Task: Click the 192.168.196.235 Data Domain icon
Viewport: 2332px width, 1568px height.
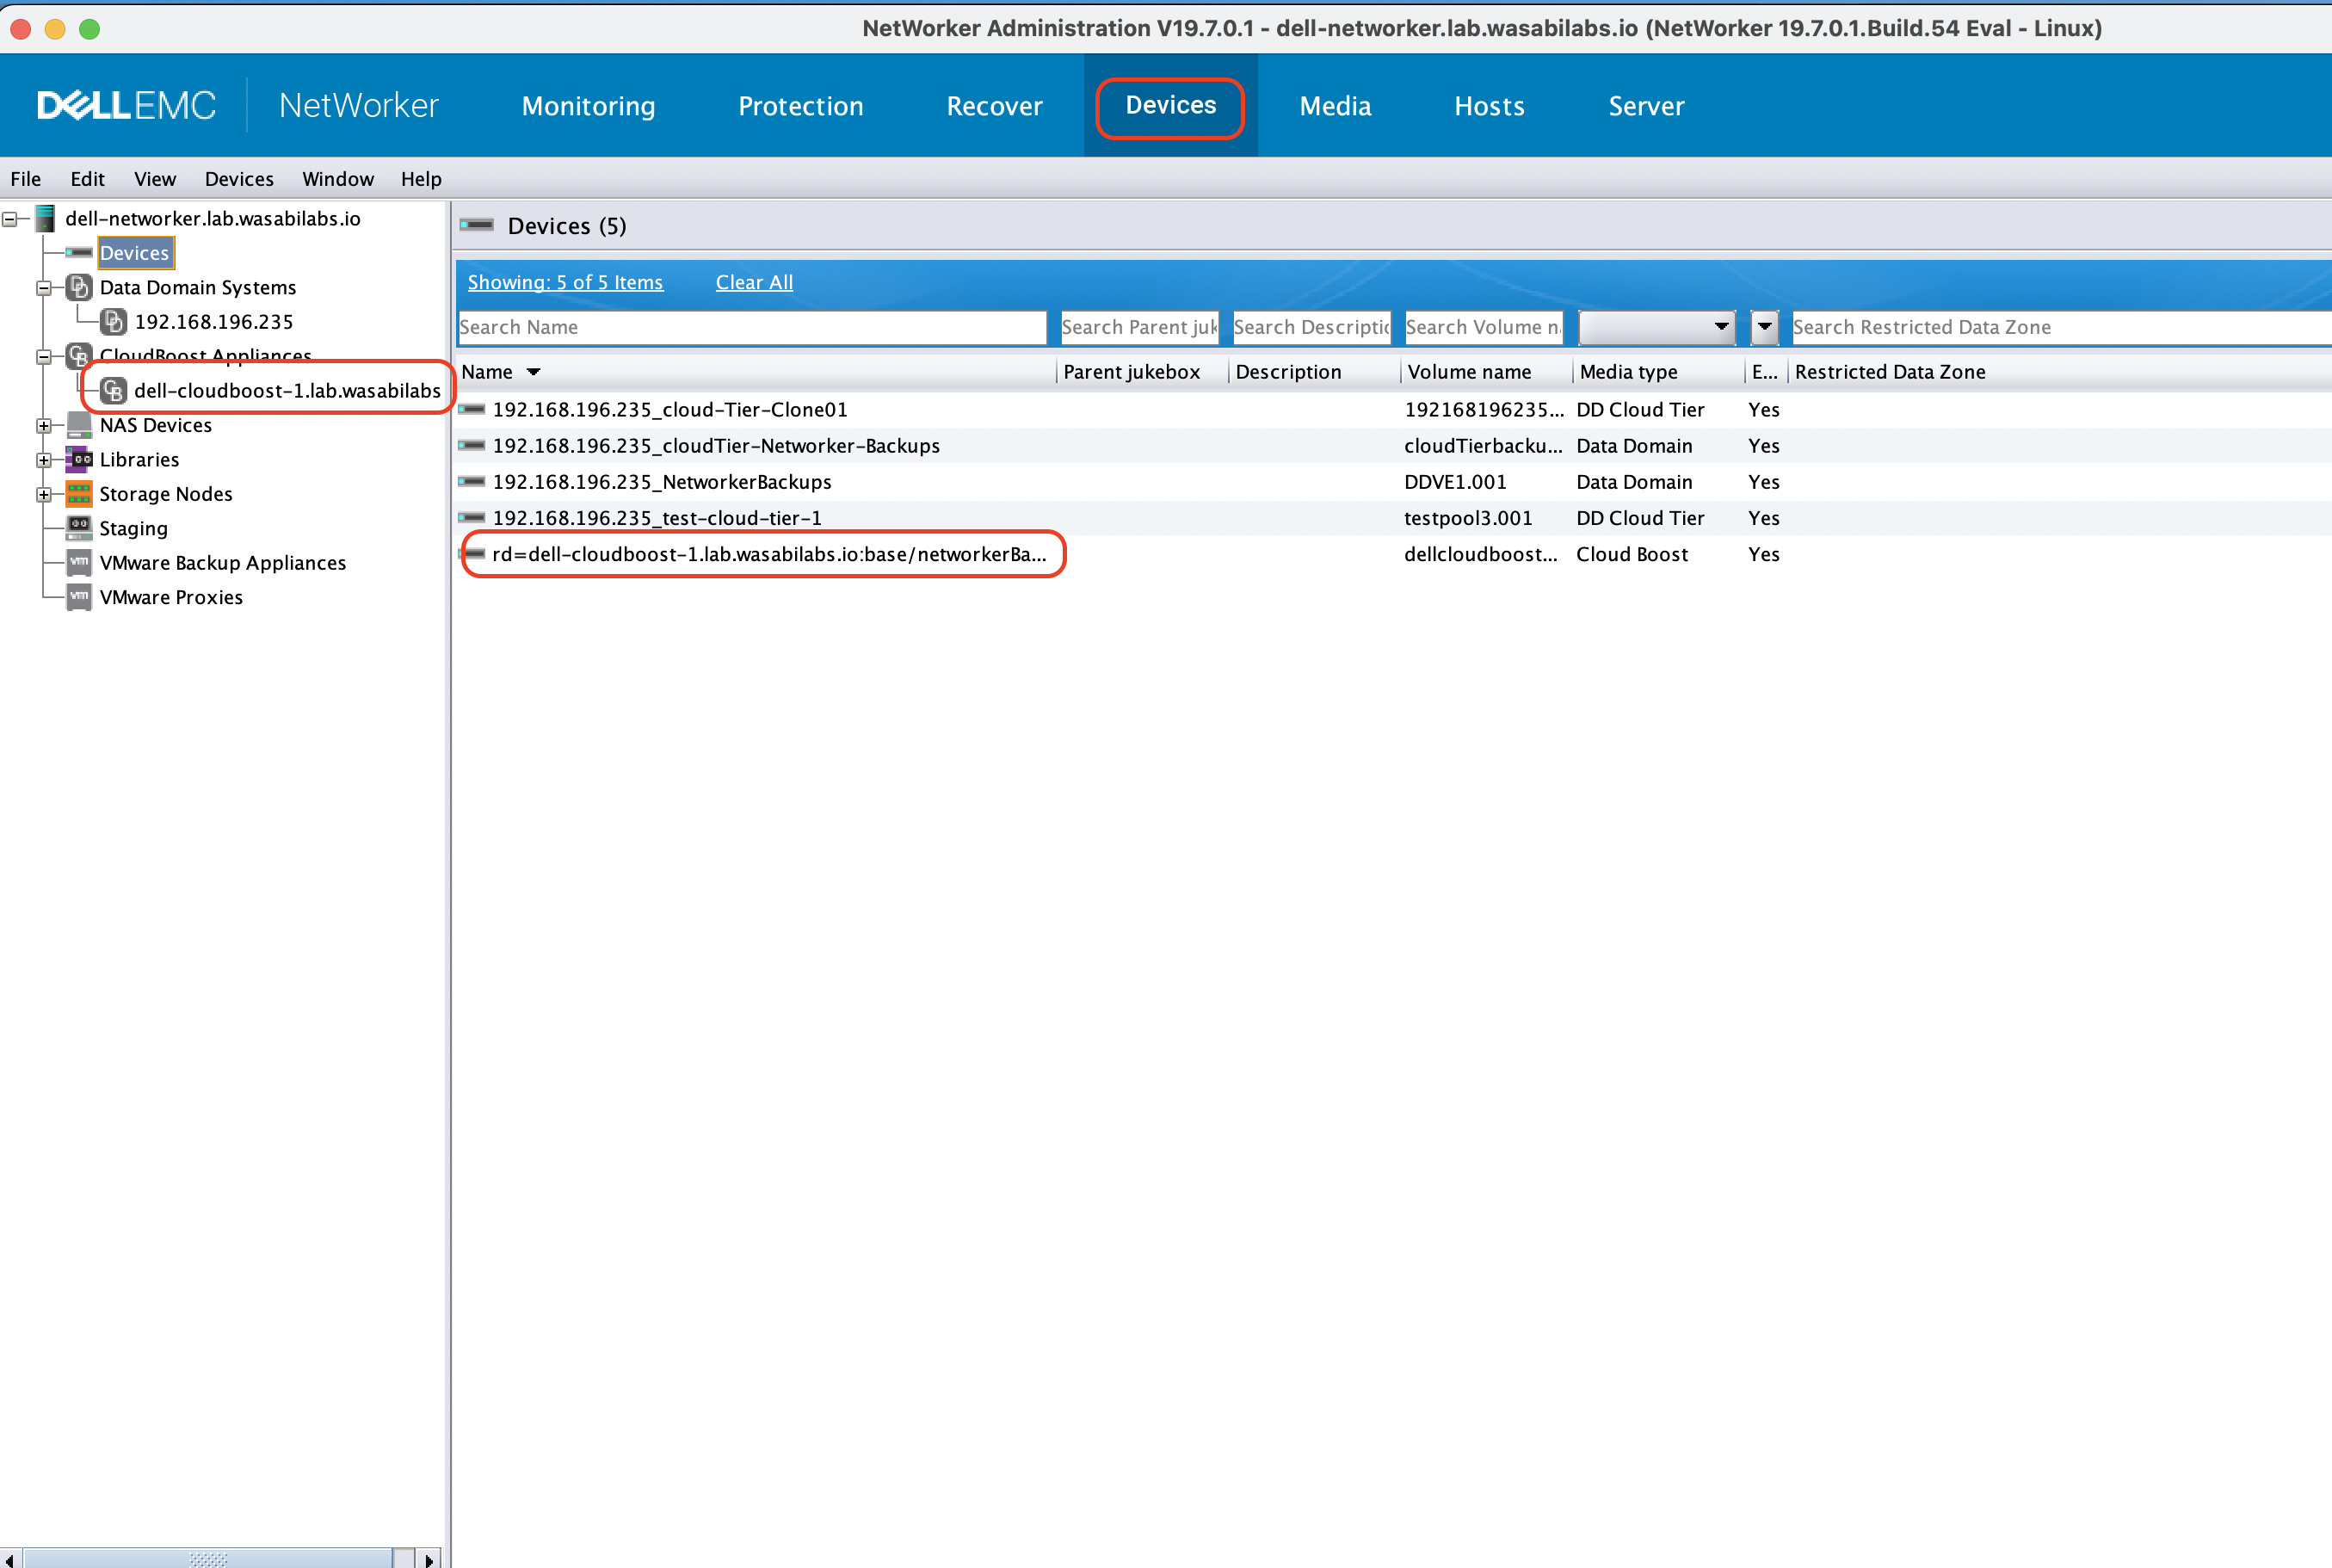Action: click(114, 321)
